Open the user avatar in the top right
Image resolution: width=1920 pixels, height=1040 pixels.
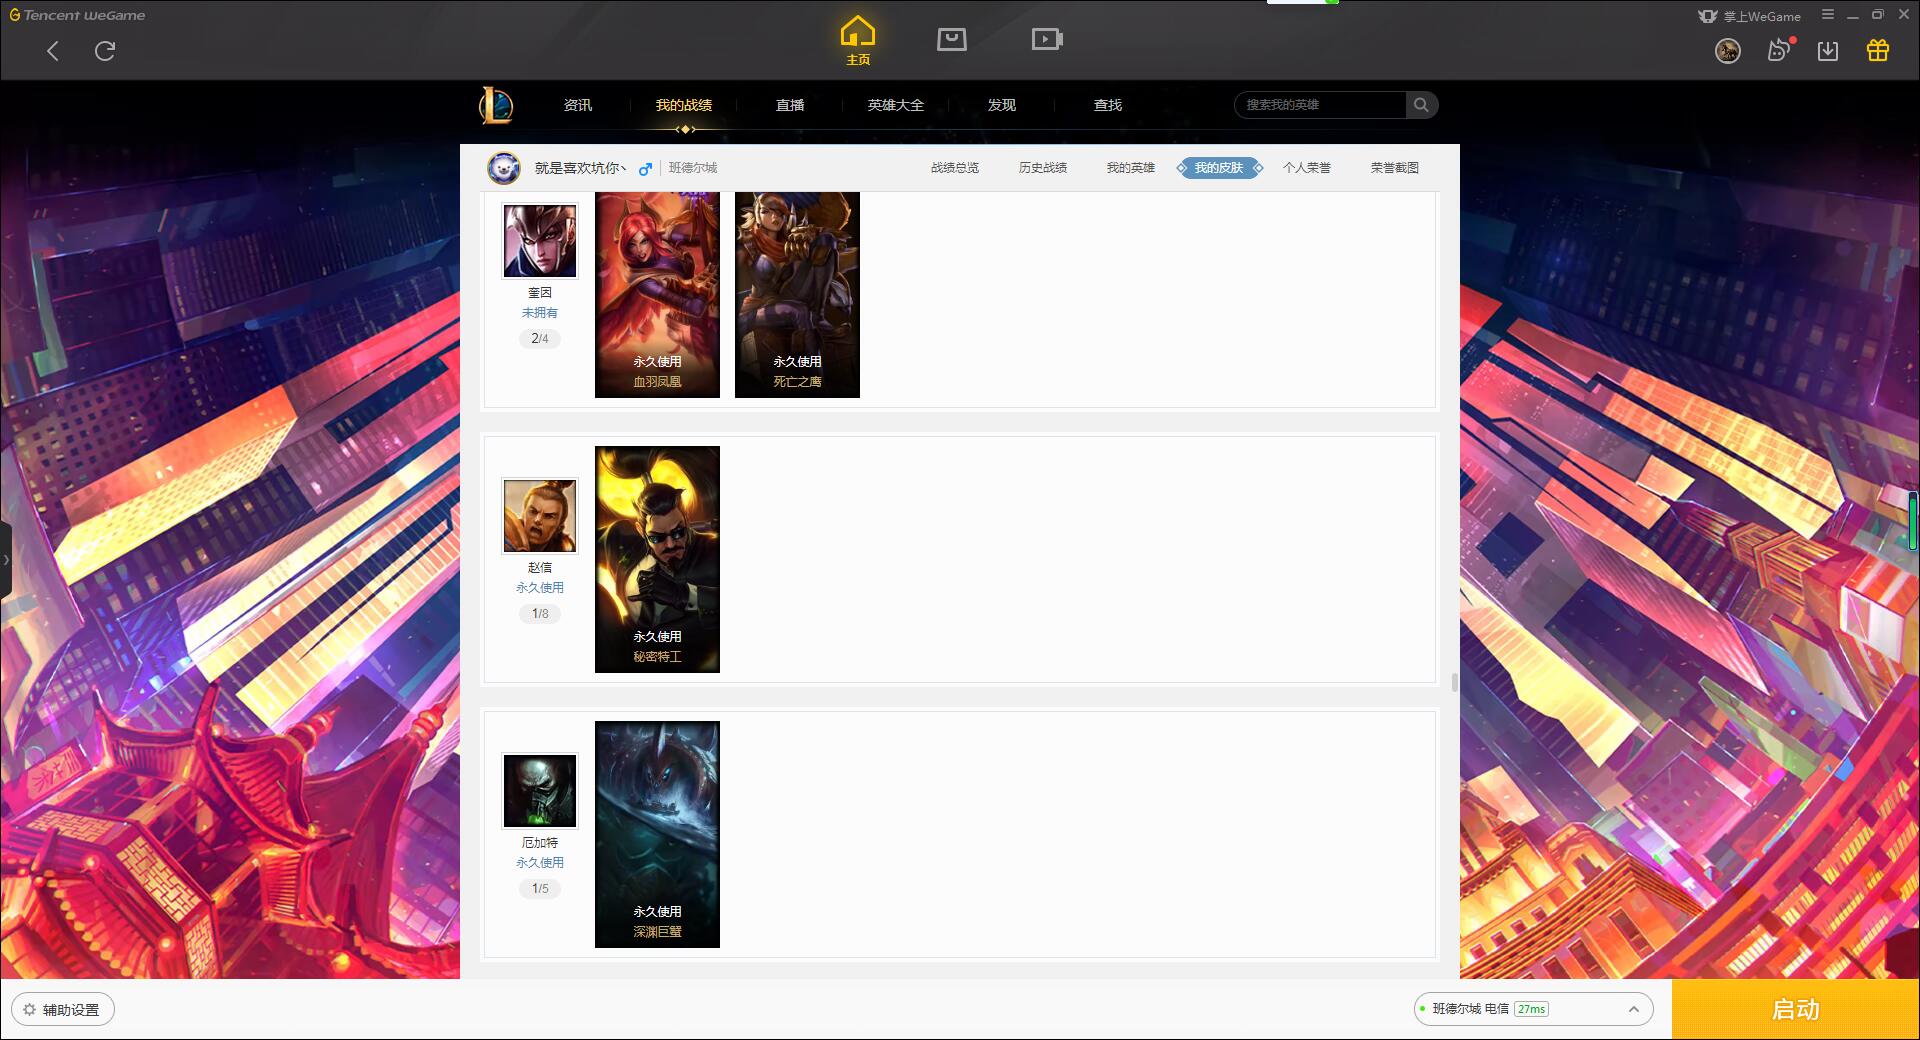[x=1728, y=51]
